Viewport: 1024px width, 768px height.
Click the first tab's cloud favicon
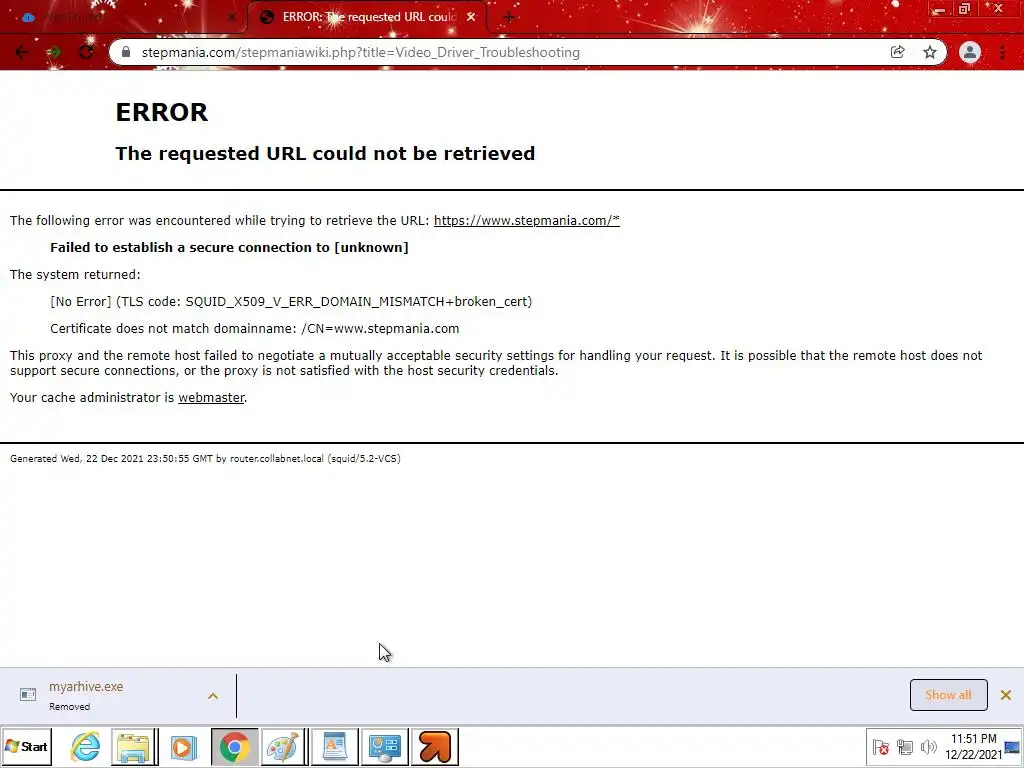point(28,18)
